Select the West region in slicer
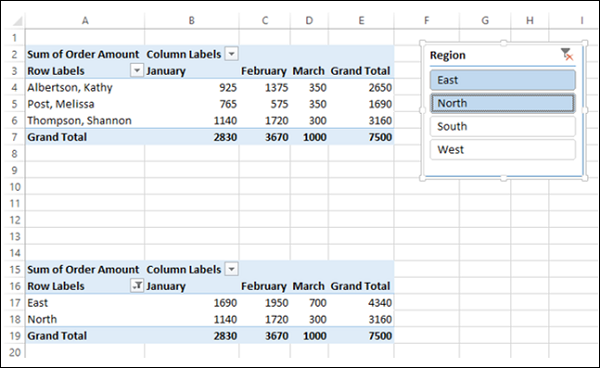This screenshot has height=368, width=600. tap(503, 150)
